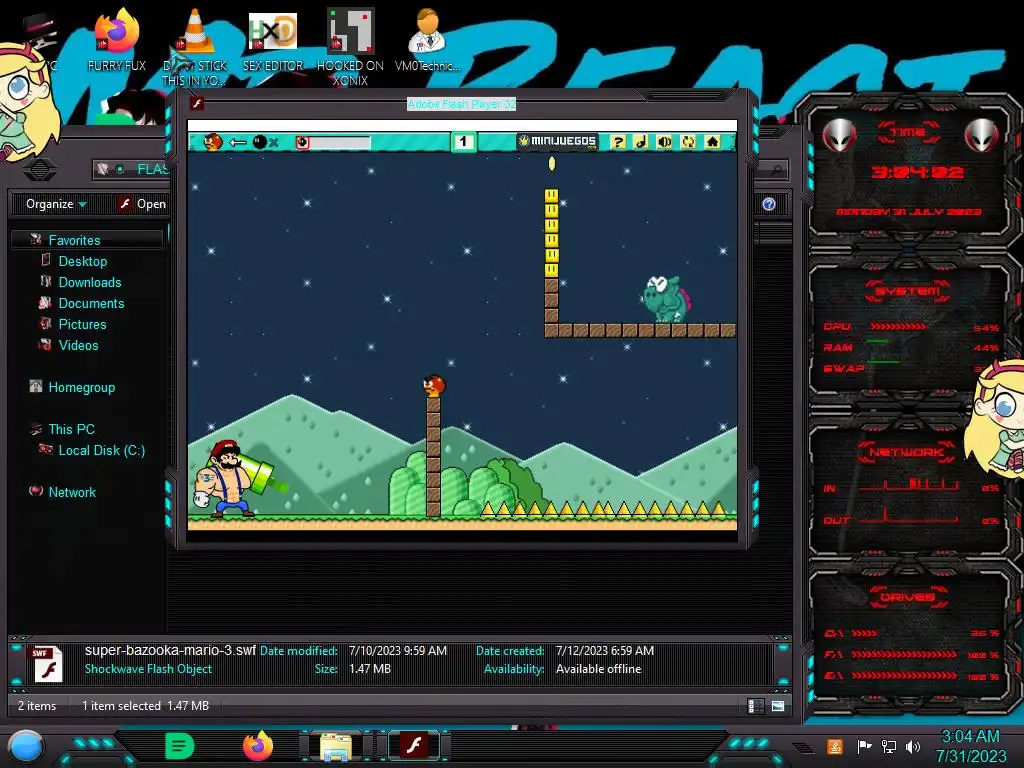Click the Goomba on the brick pillar
The height and width of the screenshot is (768, 1024).
coord(434,385)
